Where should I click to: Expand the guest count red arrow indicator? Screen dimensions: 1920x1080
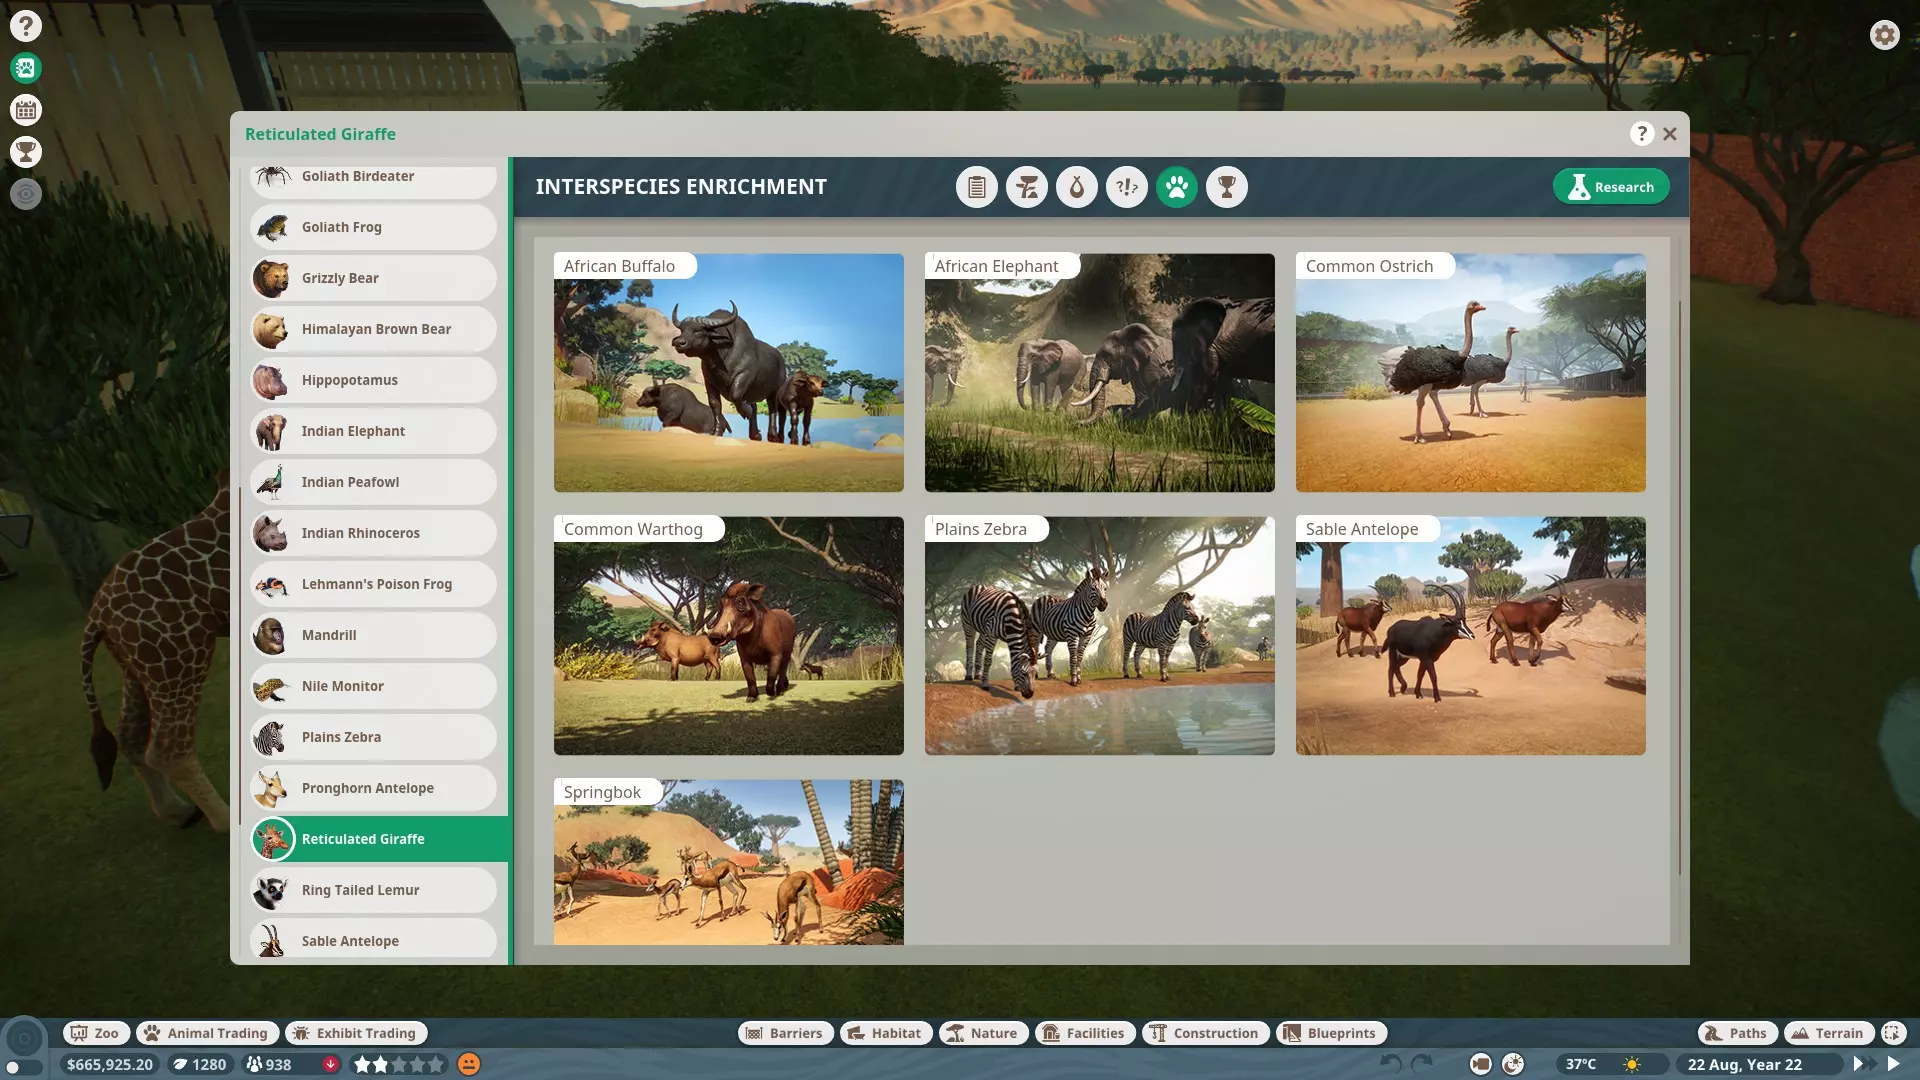(x=330, y=1064)
